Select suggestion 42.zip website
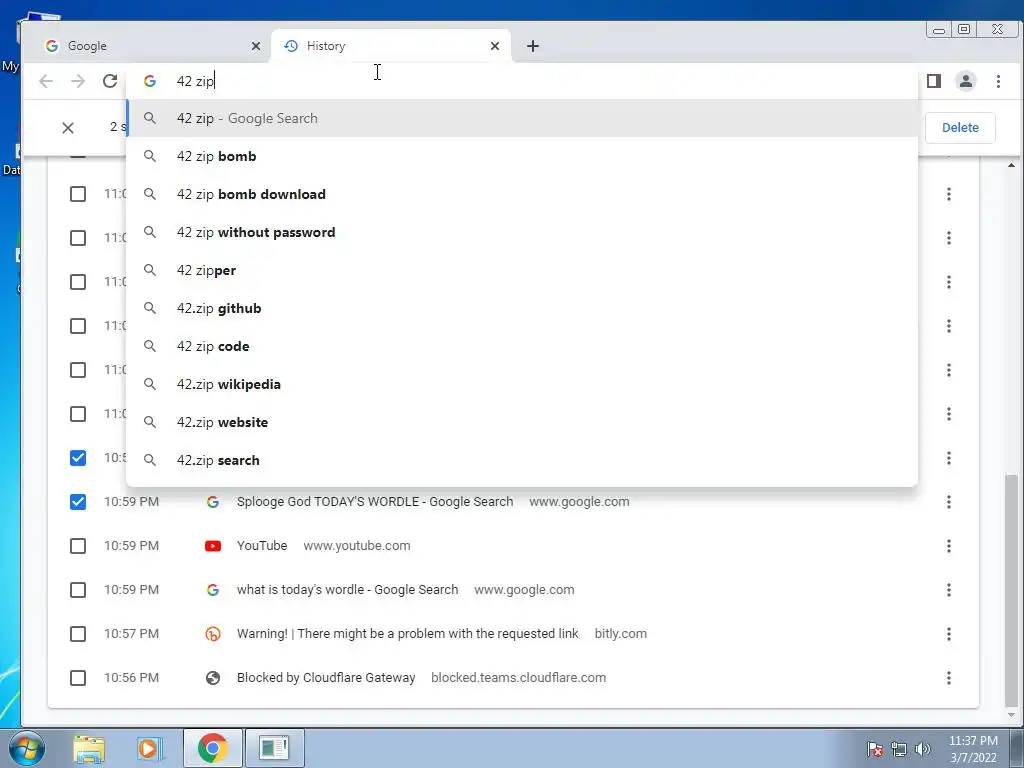The image size is (1024, 768). click(522, 422)
